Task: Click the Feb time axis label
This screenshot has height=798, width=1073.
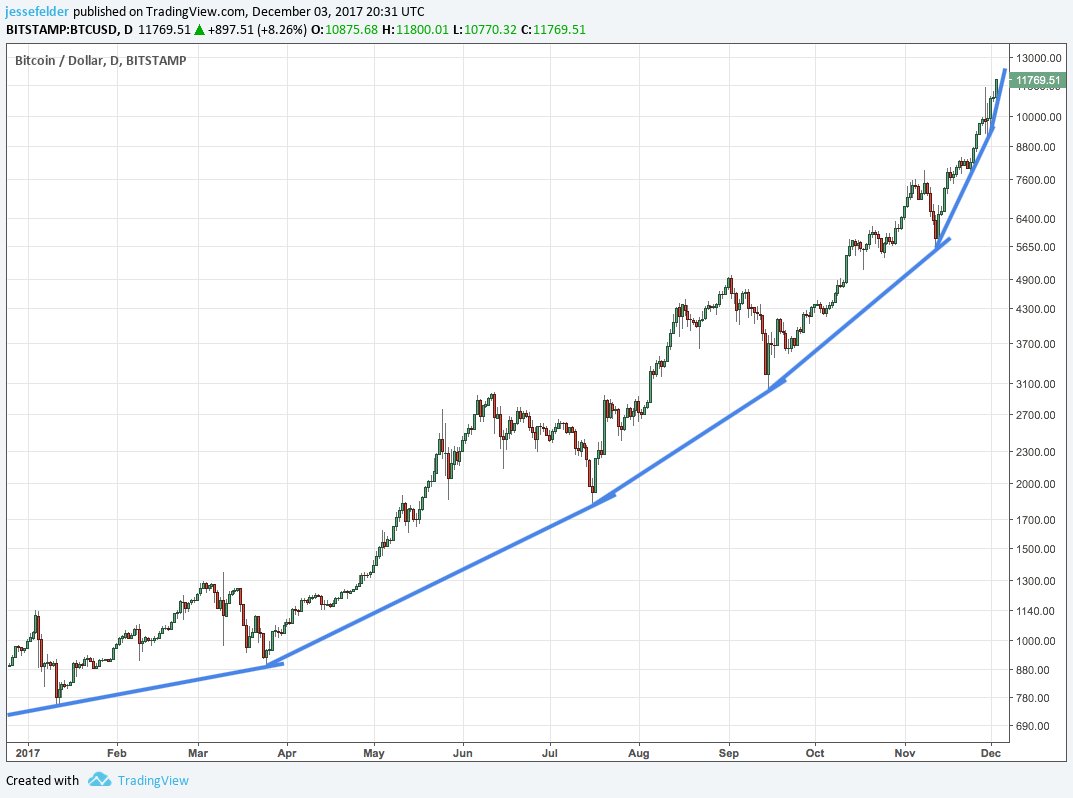Action: [117, 753]
